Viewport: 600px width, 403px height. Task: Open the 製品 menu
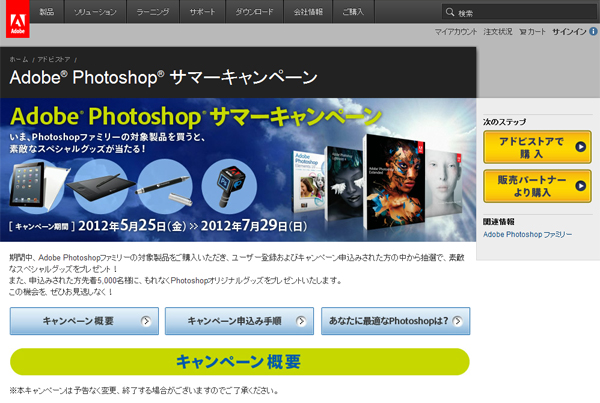[x=47, y=12]
